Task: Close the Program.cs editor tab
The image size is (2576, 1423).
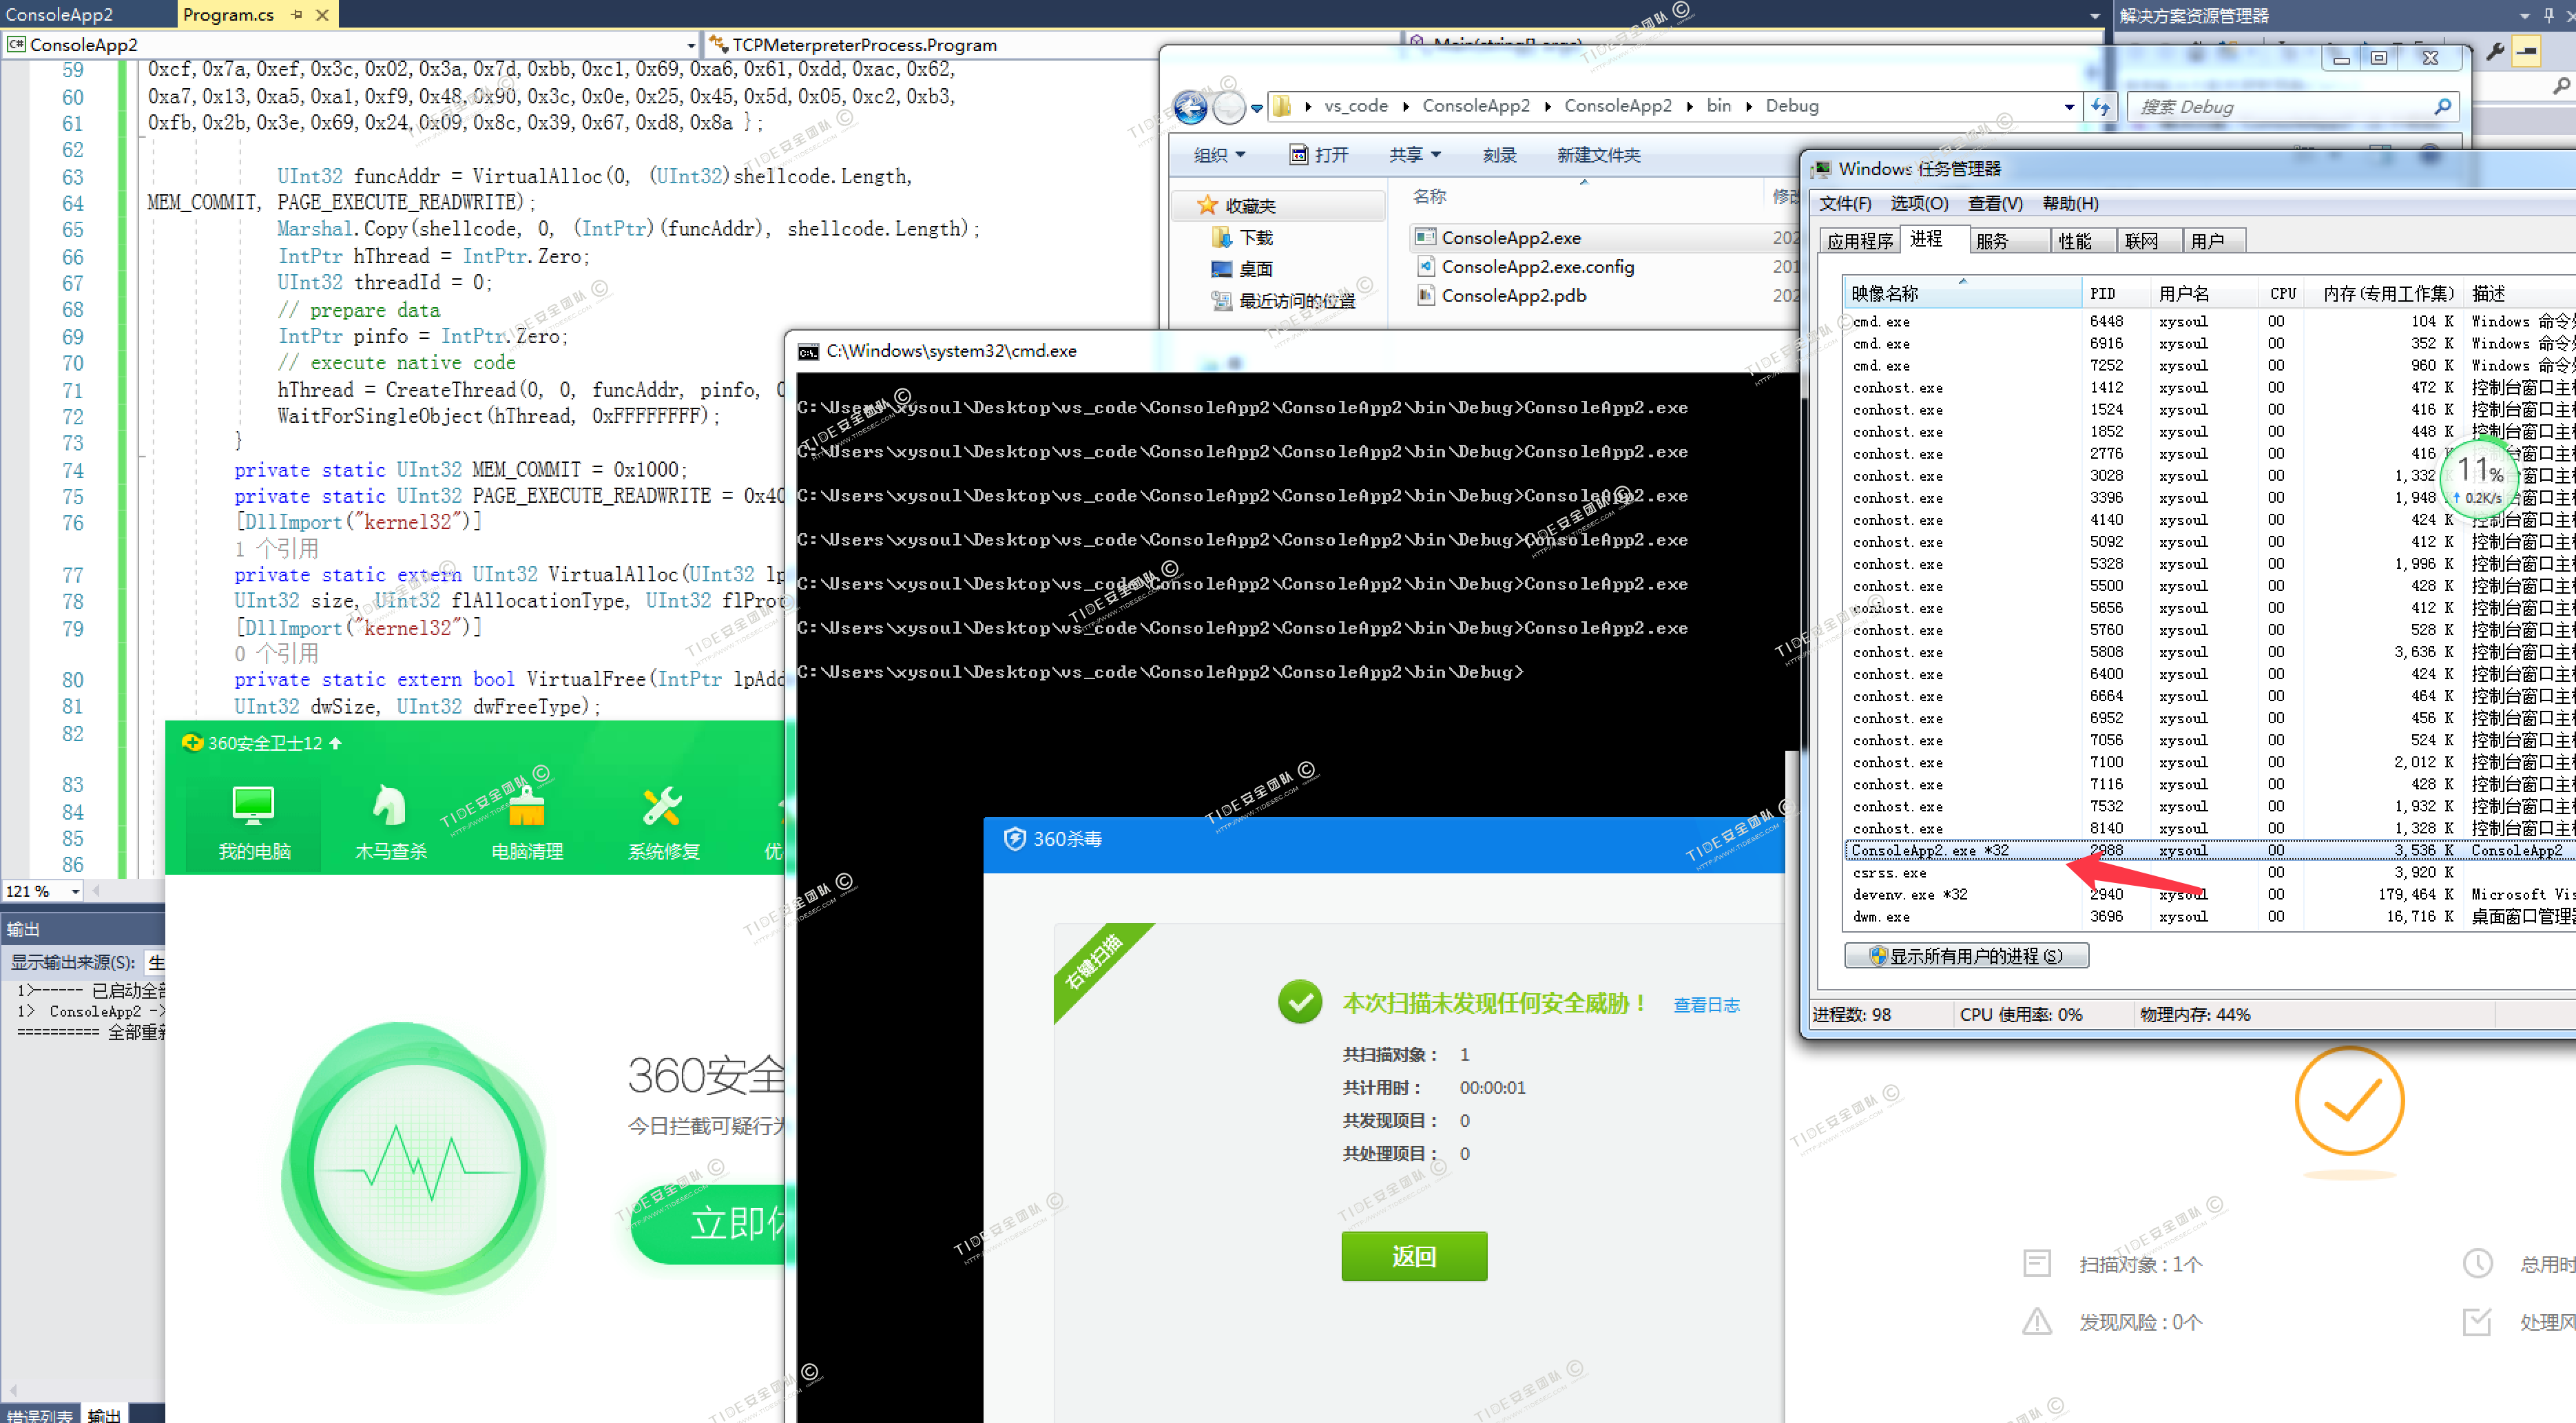Action: (x=322, y=15)
